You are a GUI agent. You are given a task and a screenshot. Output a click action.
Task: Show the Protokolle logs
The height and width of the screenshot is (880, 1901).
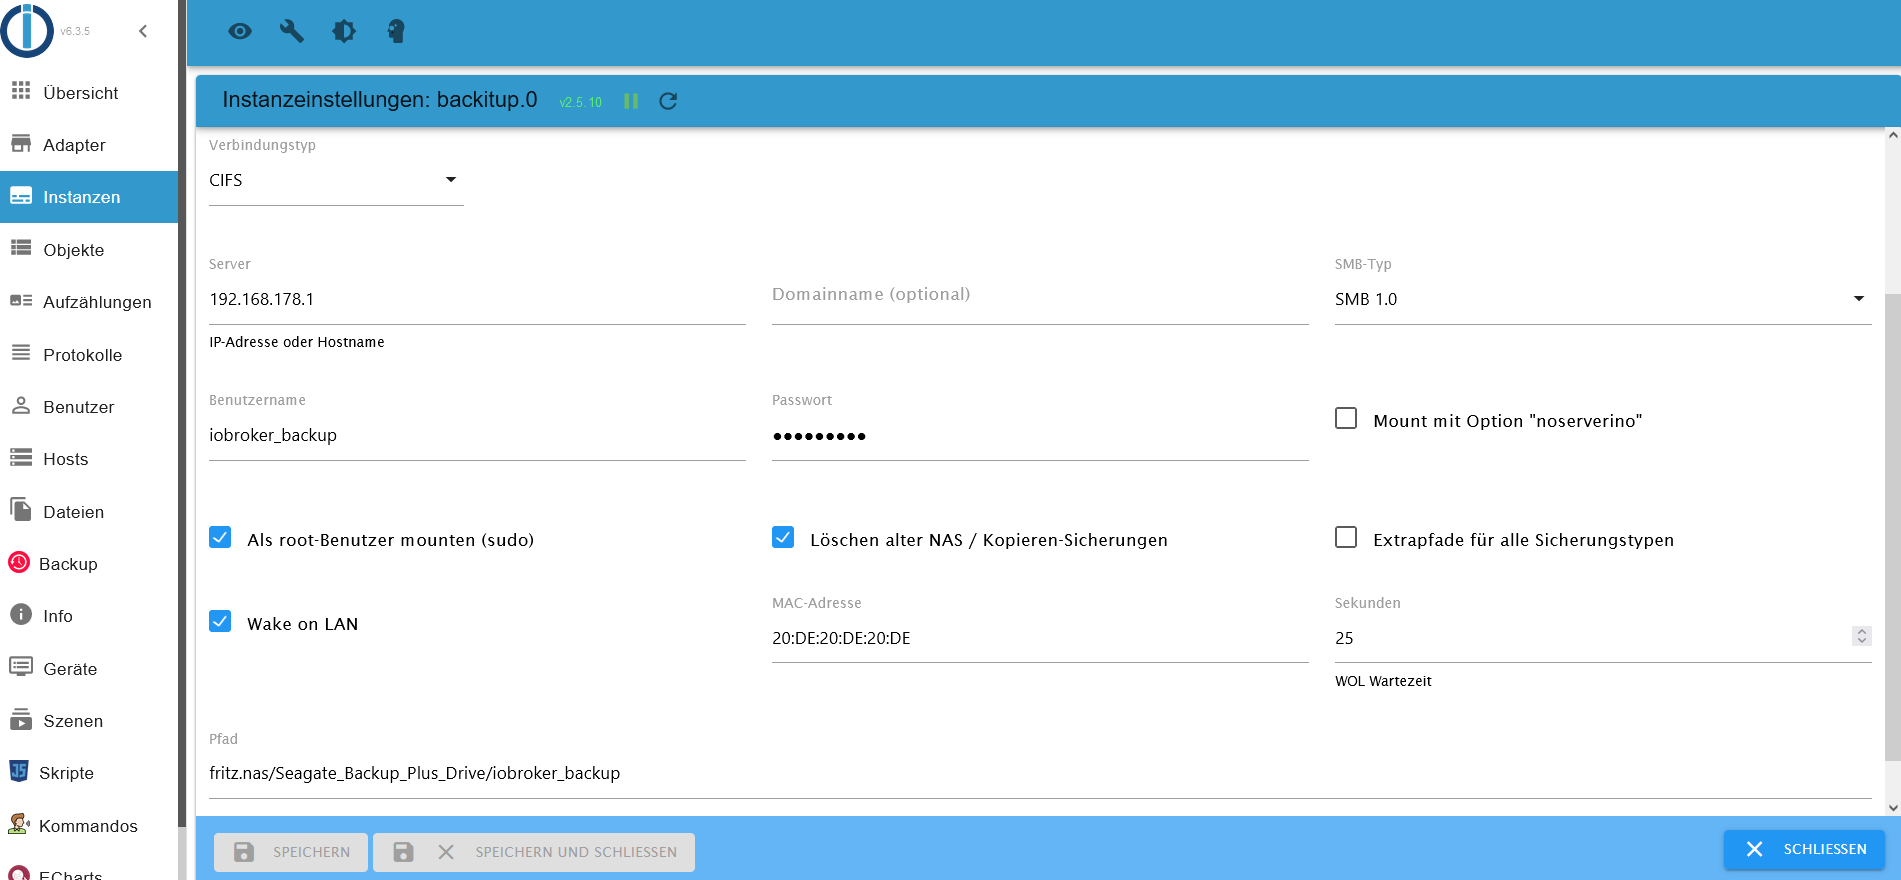[x=89, y=355]
